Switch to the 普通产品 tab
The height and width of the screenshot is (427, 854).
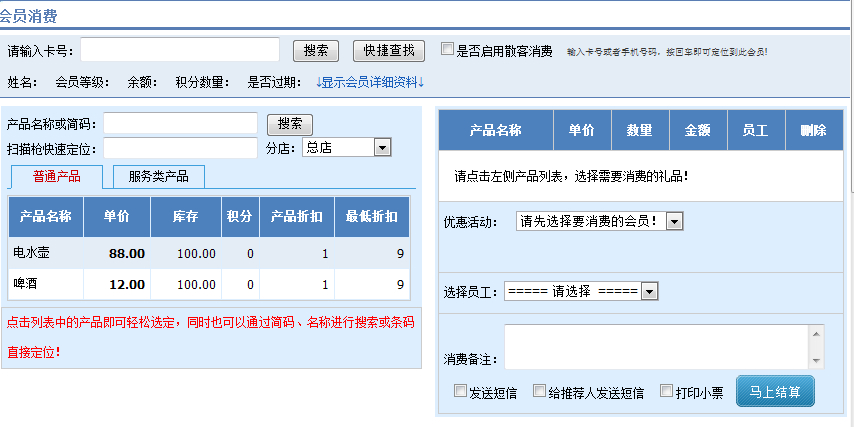56,177
